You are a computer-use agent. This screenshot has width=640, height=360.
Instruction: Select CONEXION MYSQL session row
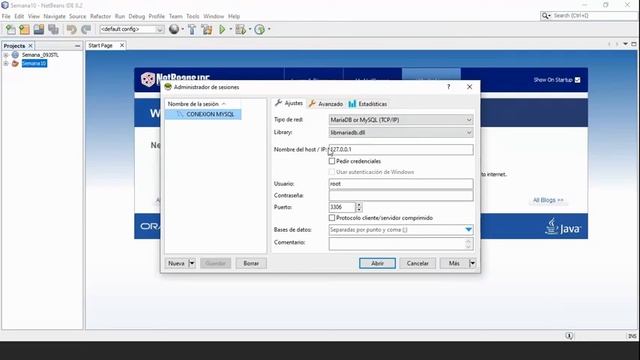(x=203, y=114)
